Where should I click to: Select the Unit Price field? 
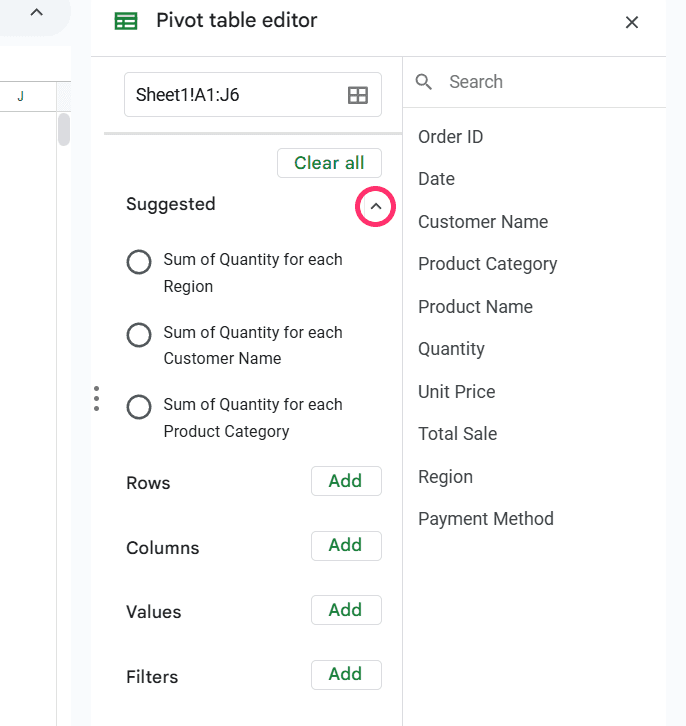(456, 392)
